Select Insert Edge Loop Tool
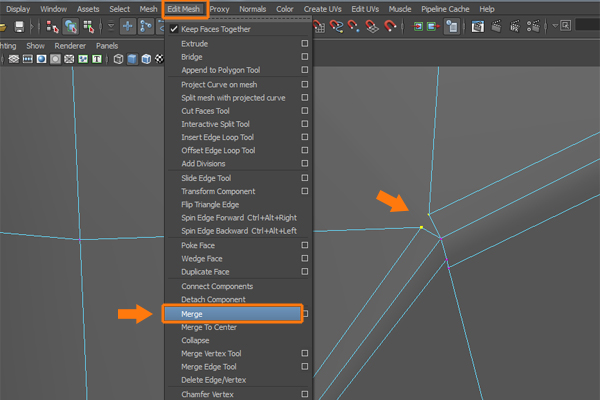Screen dimensions: 600x400 click(217, 137)
